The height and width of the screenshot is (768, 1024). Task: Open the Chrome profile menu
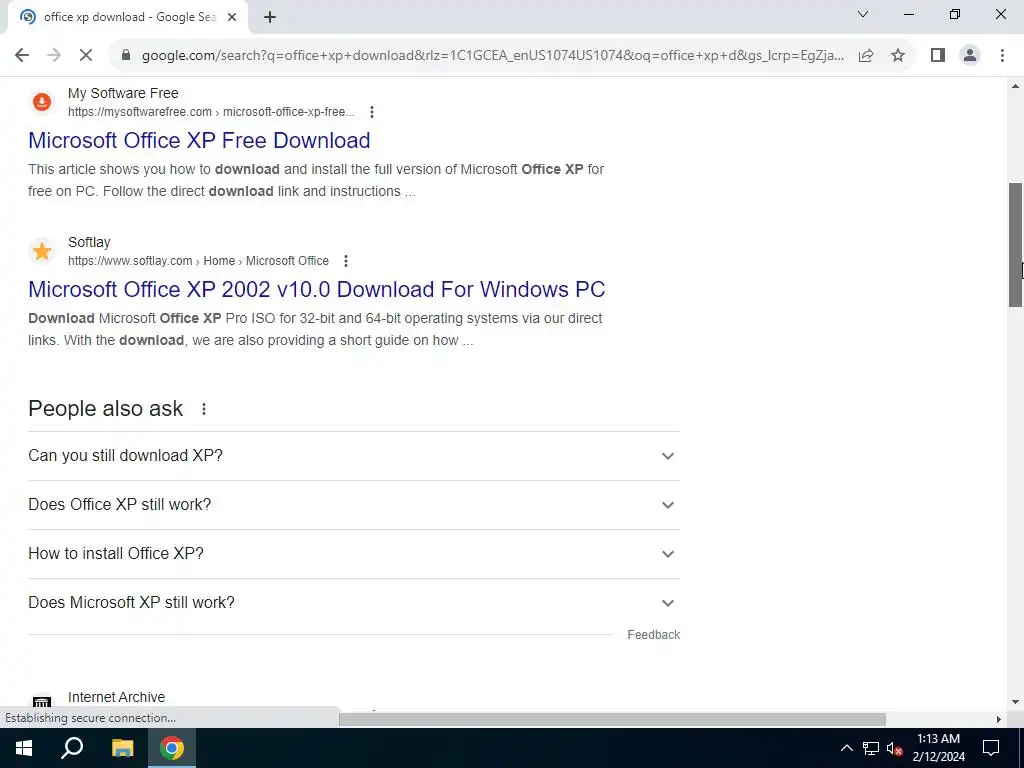pyautogui.click(x=970, y=55)
